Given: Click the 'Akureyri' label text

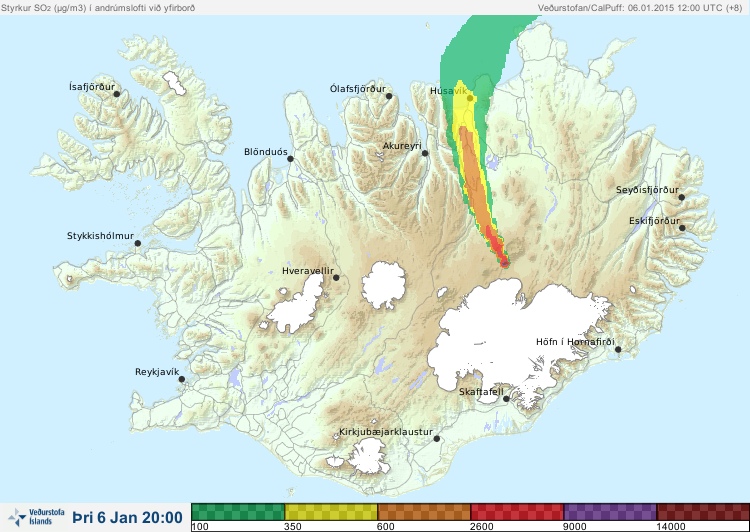Looking at the screenshot, I should click(402, 146).
